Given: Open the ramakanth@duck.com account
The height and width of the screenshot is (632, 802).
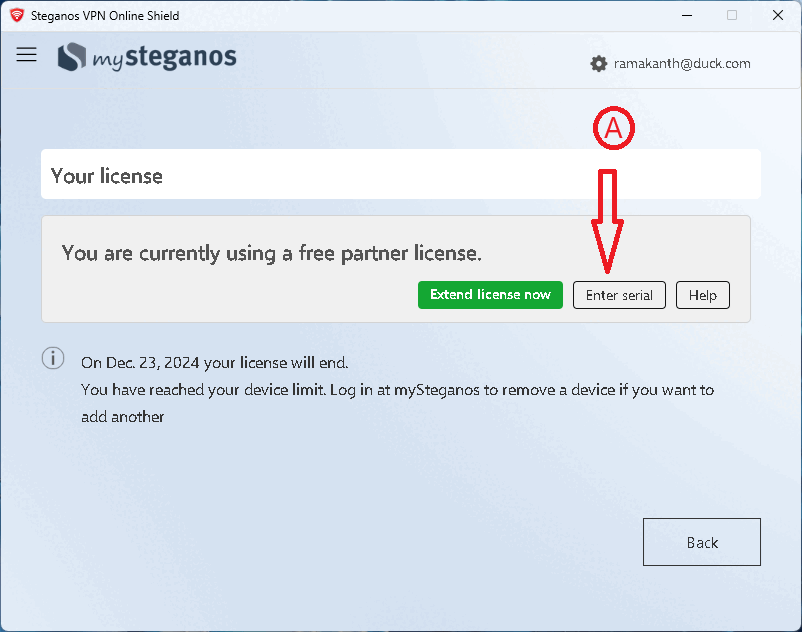Looking at the screenshot, I should click(x=682, y=64).
